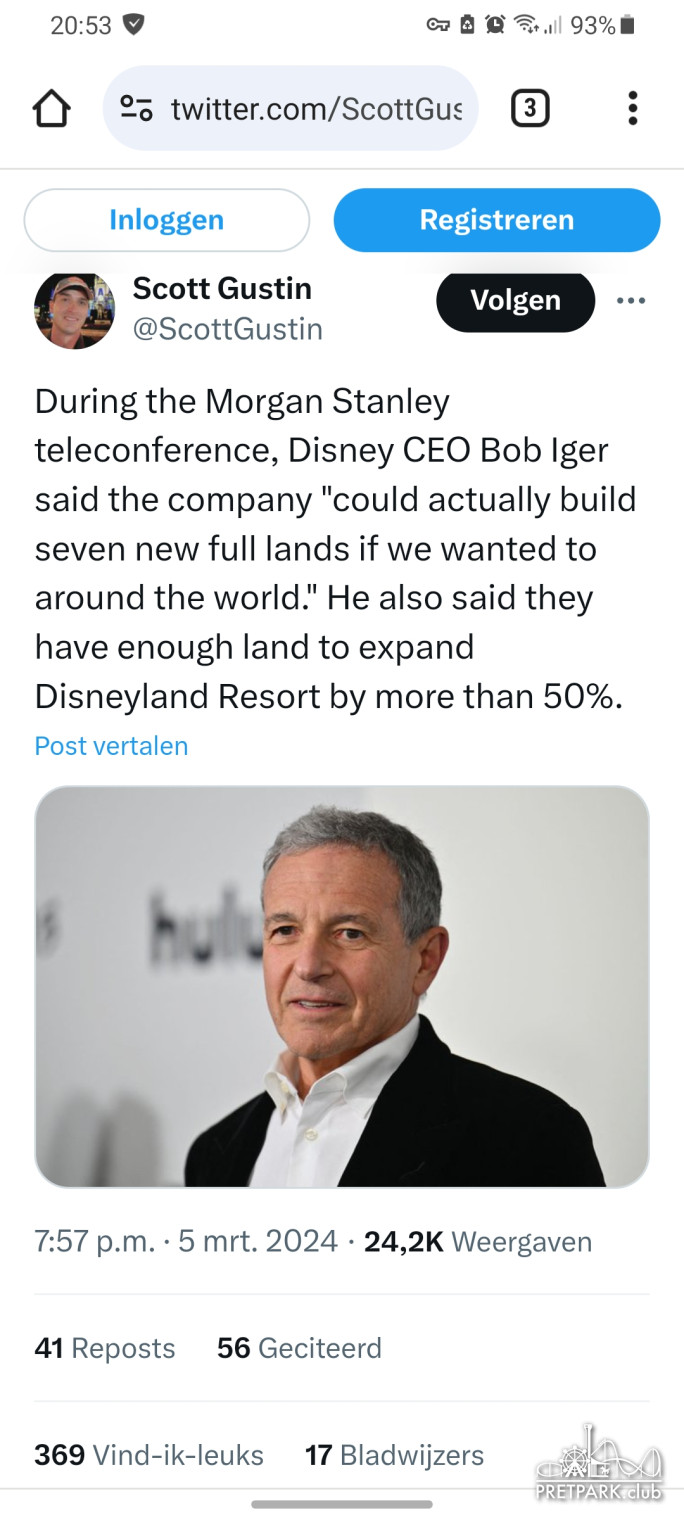This screenshot has height=1520, width=684.
Task: Tap the battery icon in status bar
Action: click(627, 25)
